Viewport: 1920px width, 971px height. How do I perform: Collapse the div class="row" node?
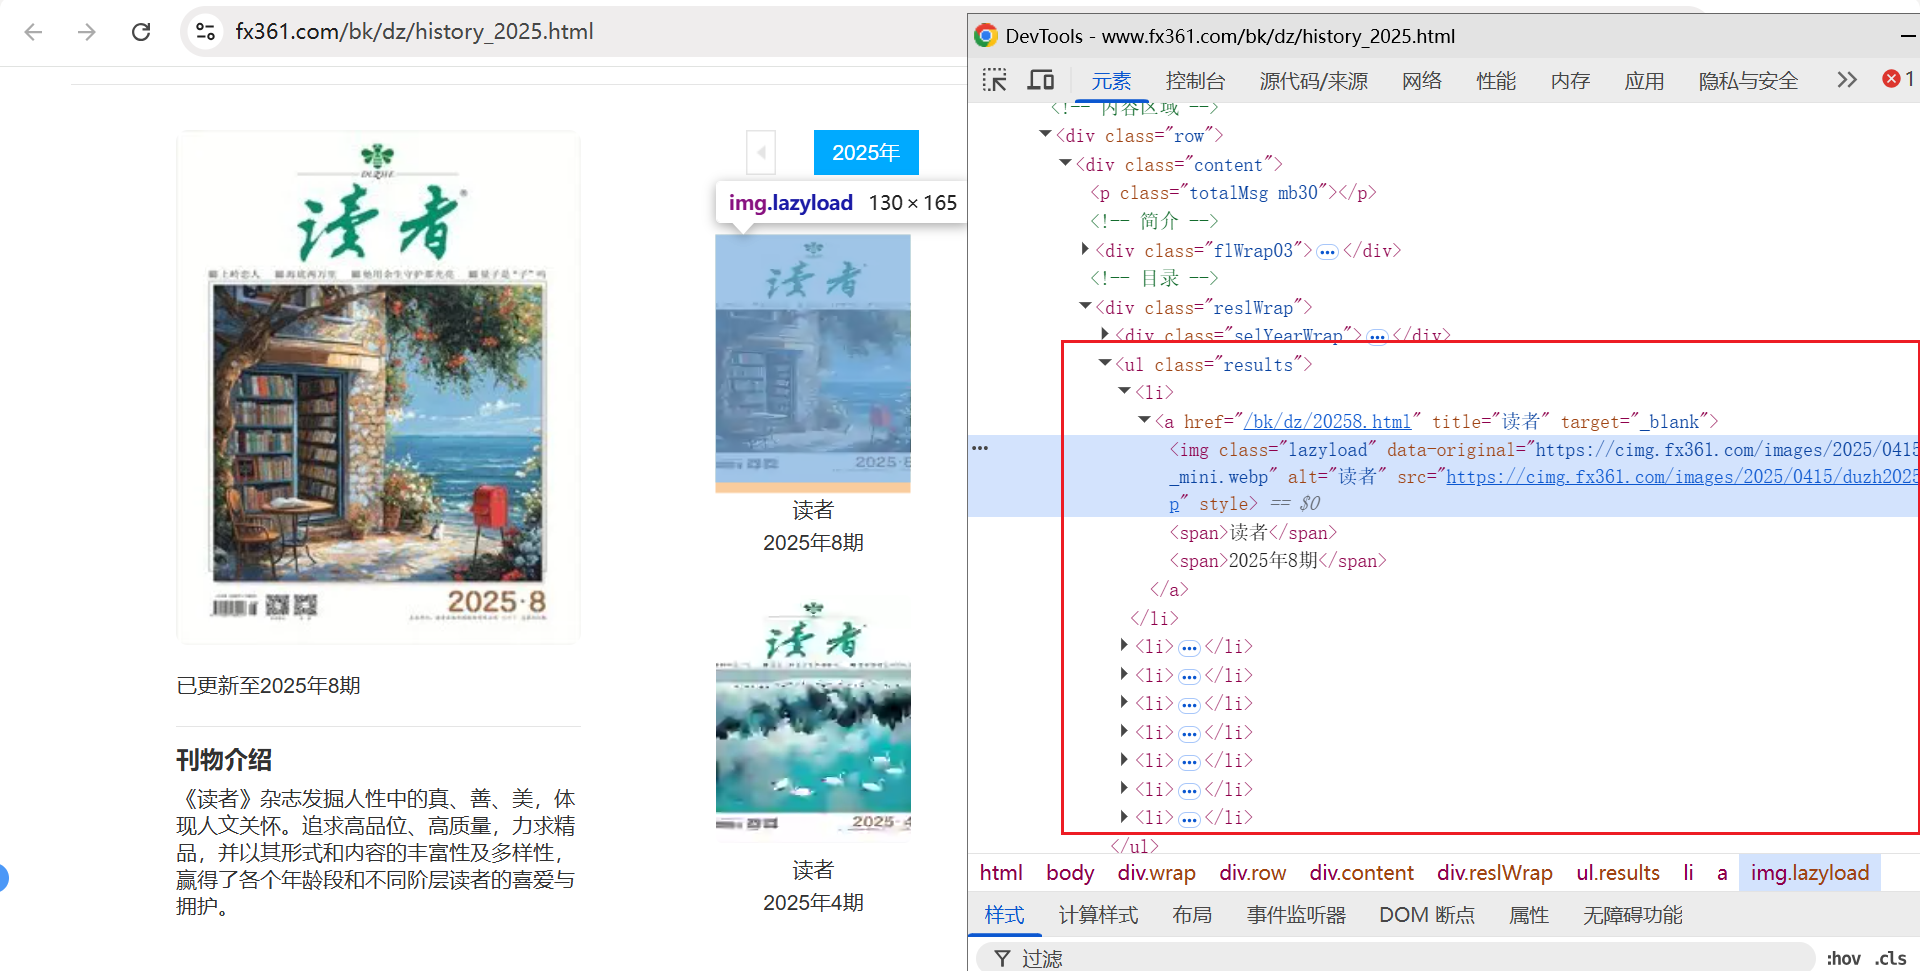[x=1046, y=134]
